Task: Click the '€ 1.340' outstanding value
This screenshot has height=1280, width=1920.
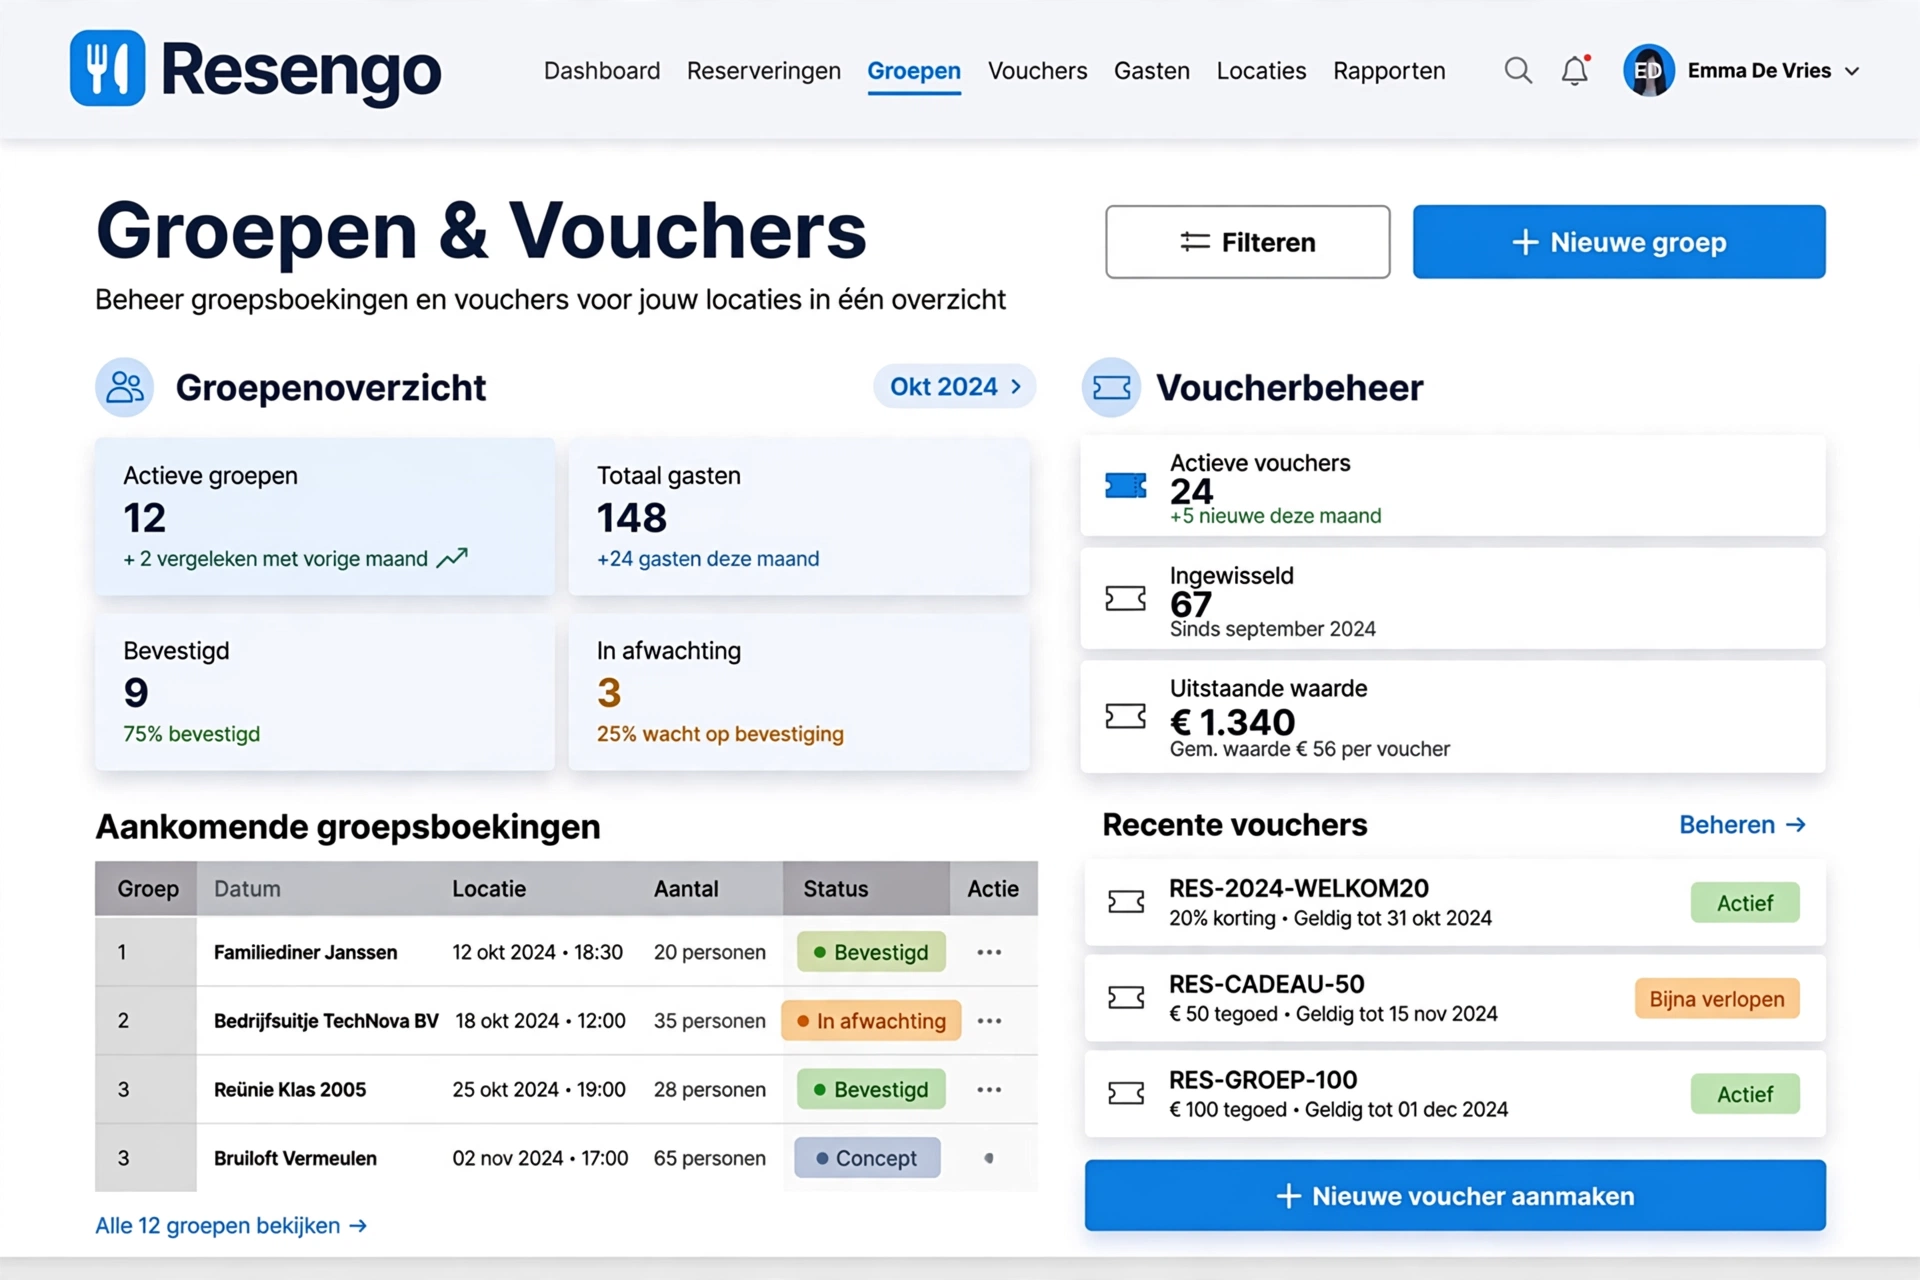Action: (1232, 722)
